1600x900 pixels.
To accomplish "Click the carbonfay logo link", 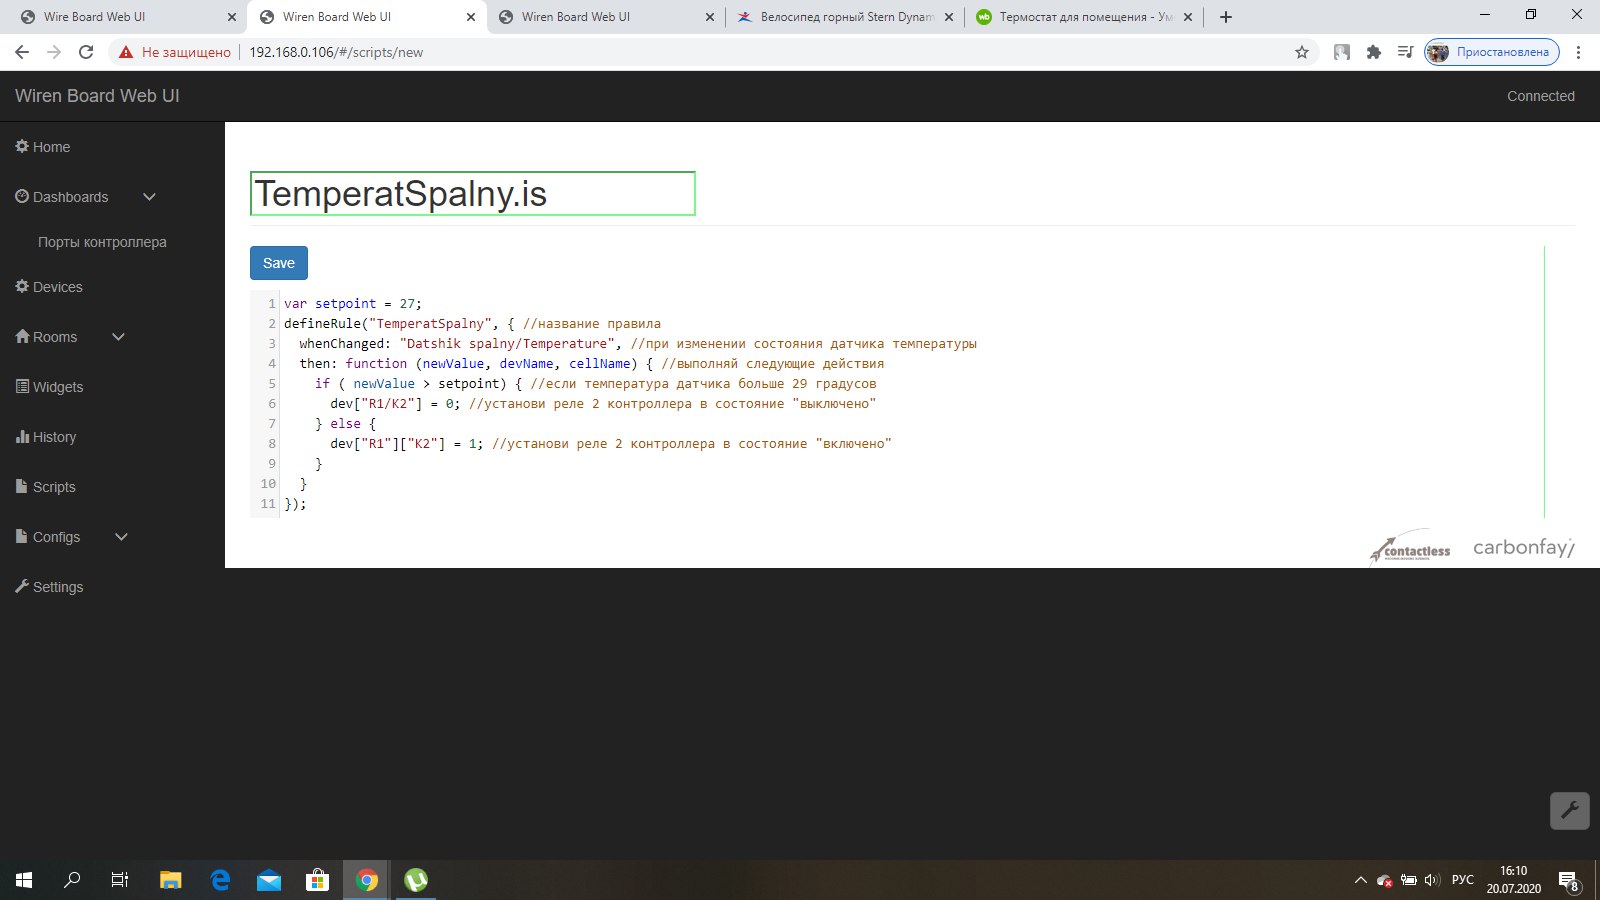I will 1523,548.
